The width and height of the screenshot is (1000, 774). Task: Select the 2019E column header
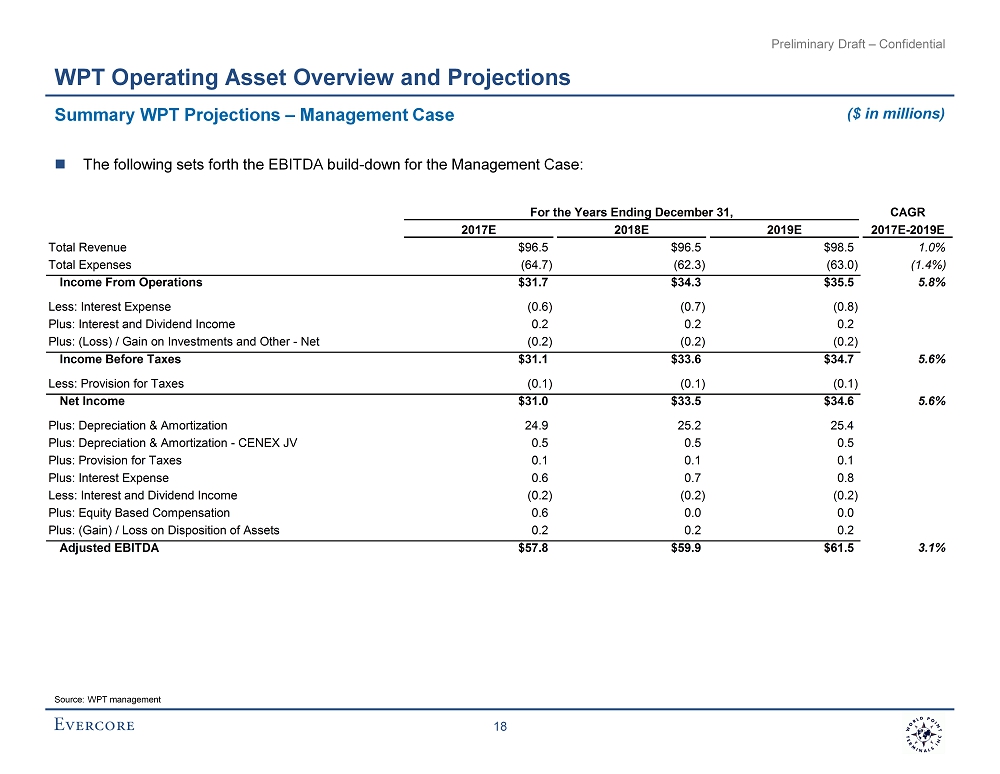coord(784,230)
